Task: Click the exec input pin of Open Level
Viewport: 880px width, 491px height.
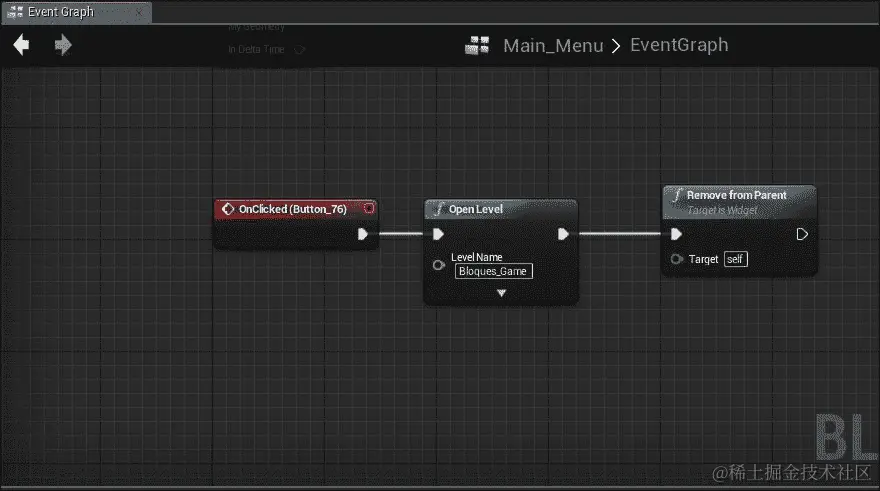Action: pos(438,234)
